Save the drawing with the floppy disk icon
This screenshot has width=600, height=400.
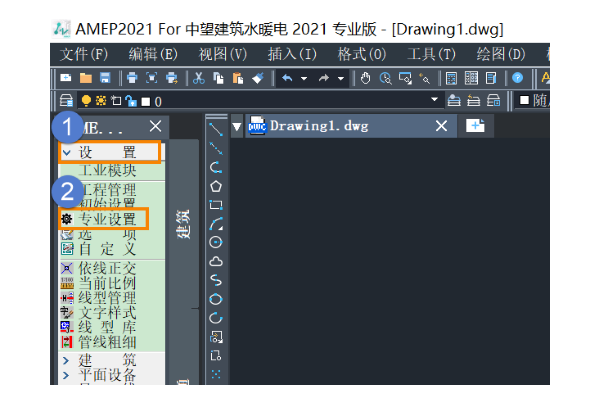tap(105, 78)
